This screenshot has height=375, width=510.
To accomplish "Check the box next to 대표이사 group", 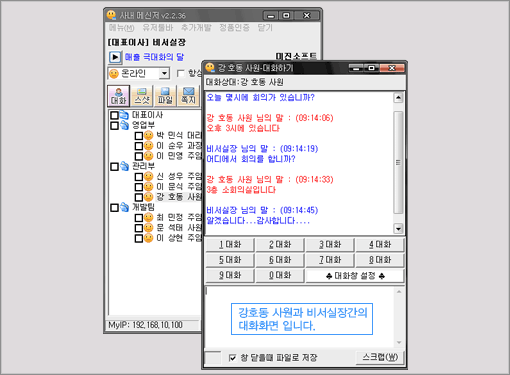I will click(x=114, y=115).
